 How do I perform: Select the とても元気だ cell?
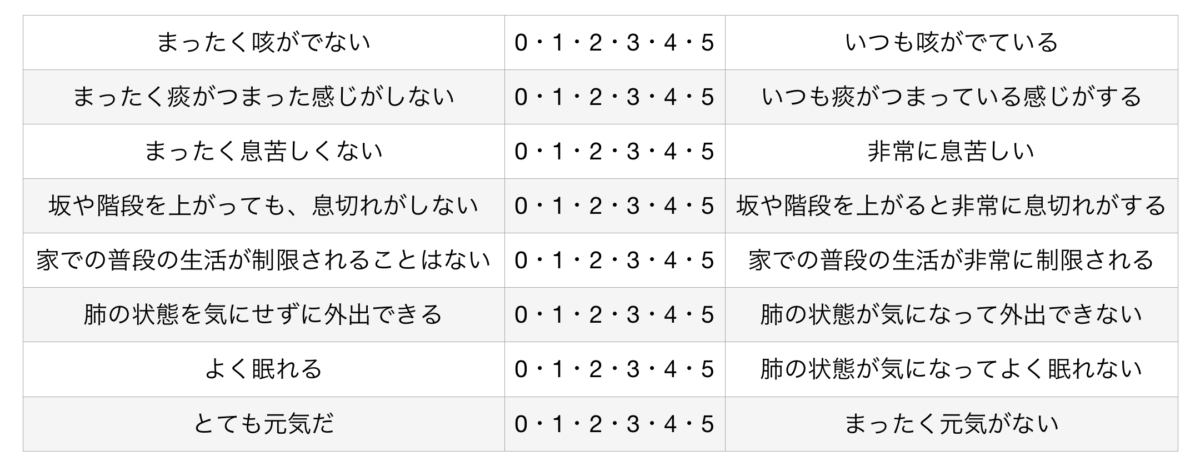(264, 424)
